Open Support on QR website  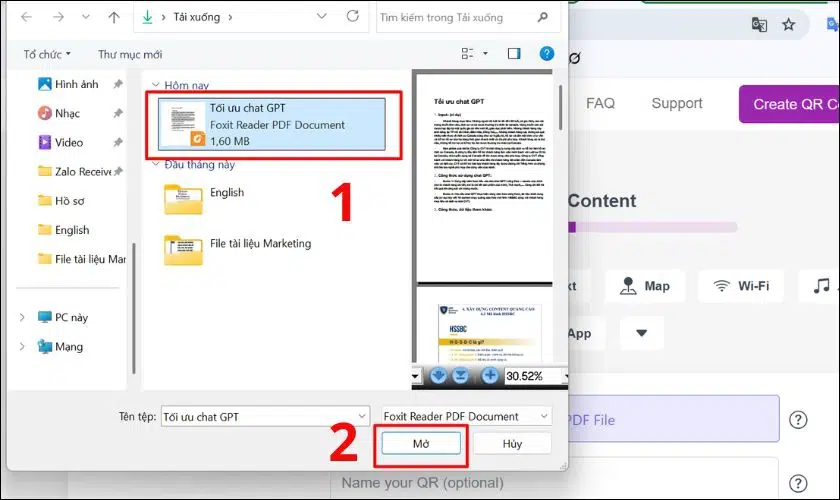677,103
